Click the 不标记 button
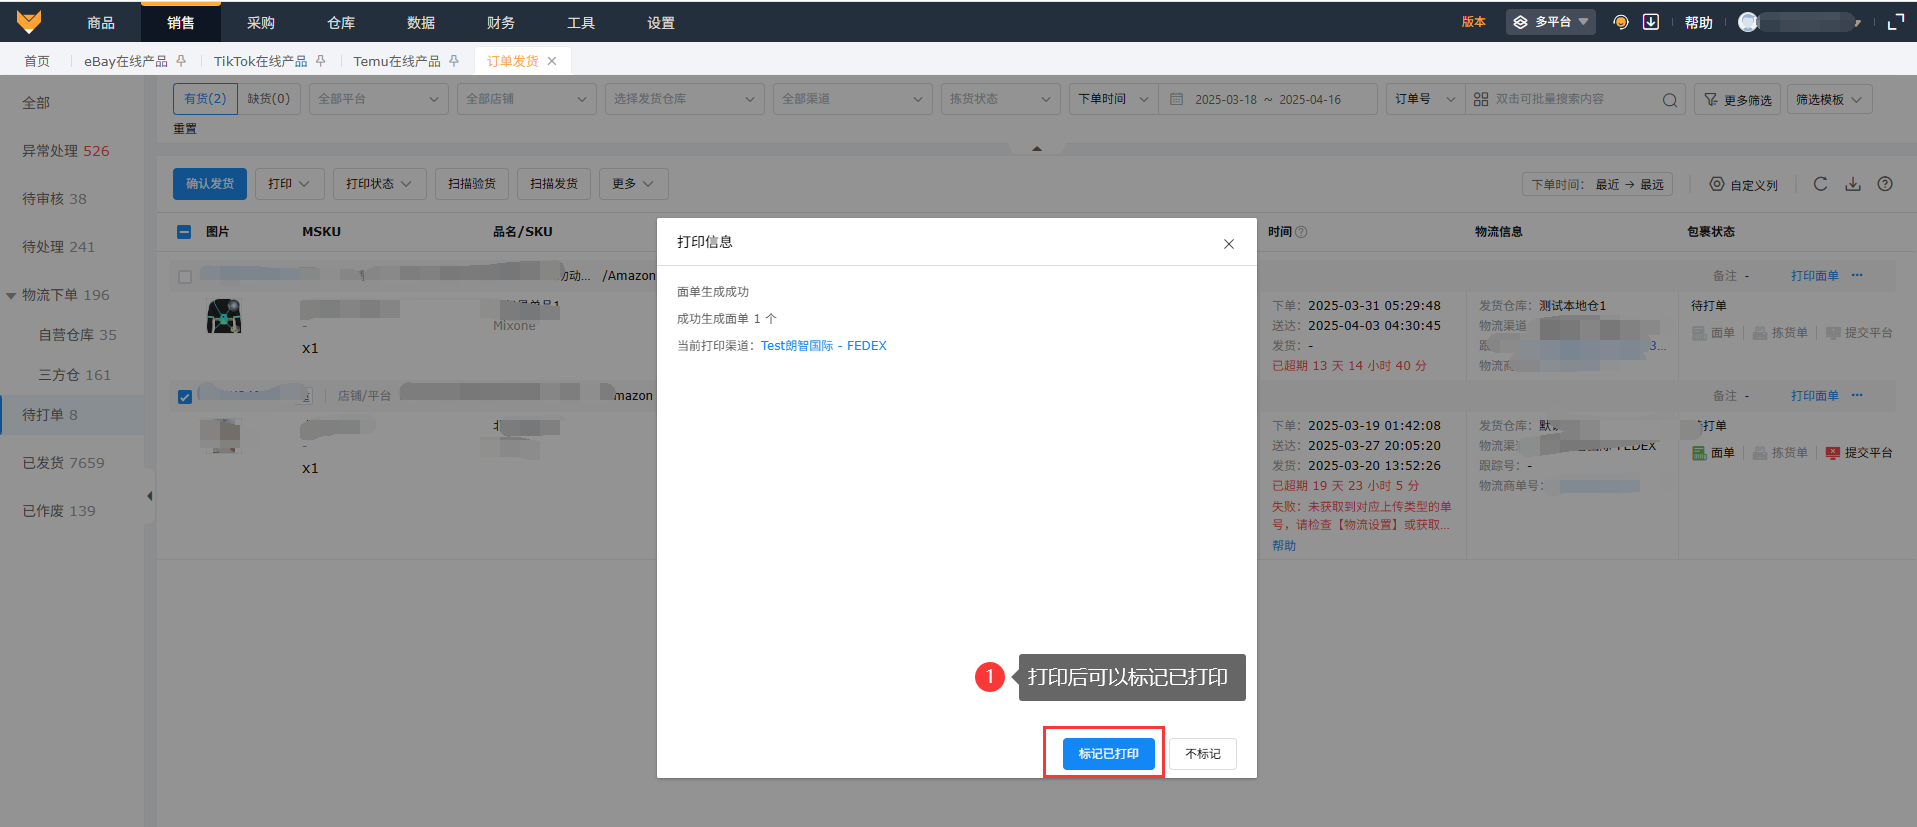The image size is (1917, 827). [x=1203, y=754]
